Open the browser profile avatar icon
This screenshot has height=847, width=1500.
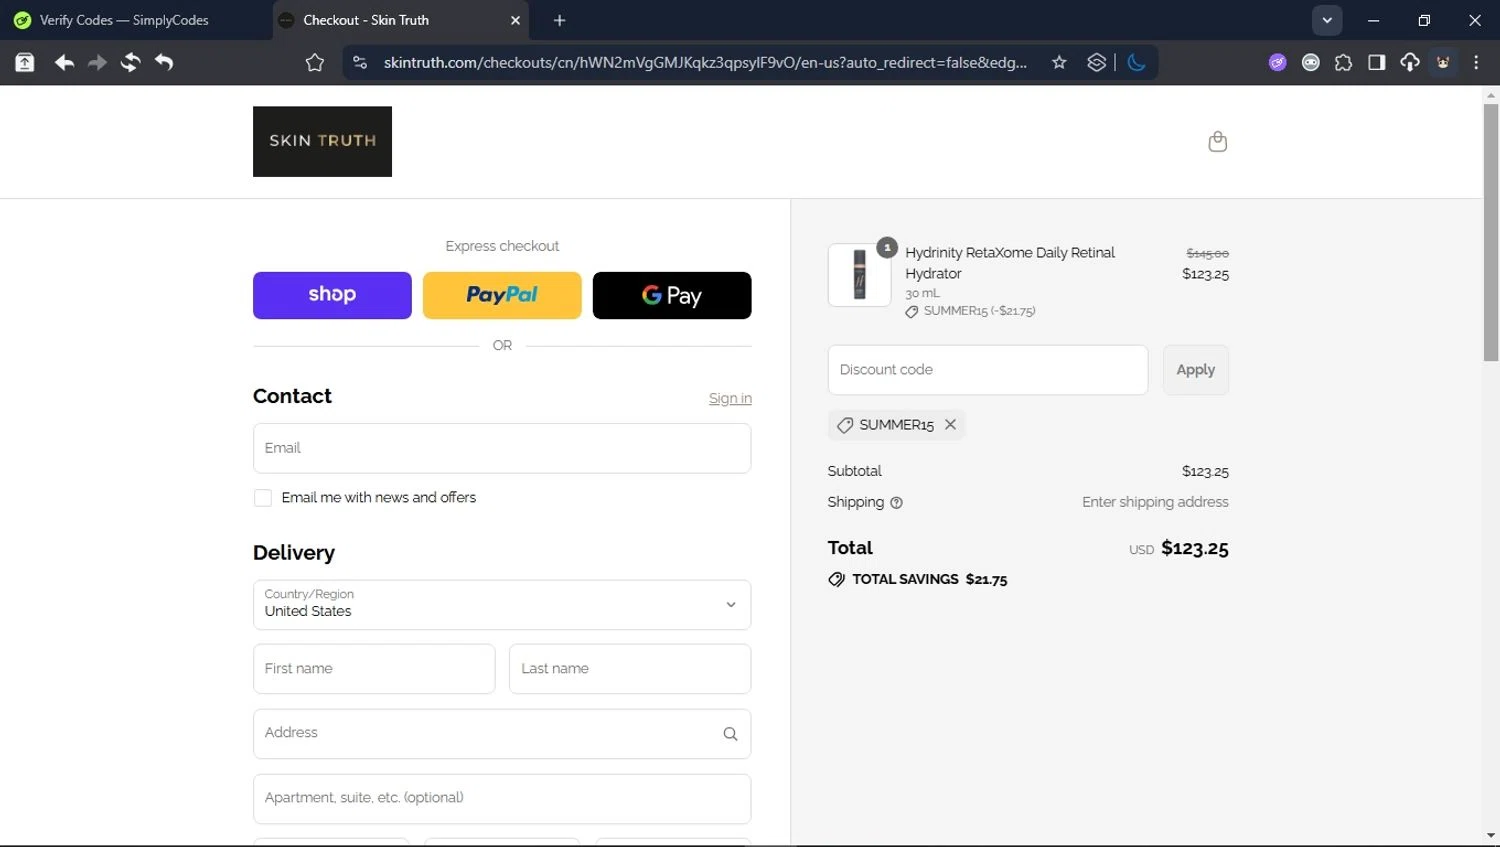pos(1443,62)
